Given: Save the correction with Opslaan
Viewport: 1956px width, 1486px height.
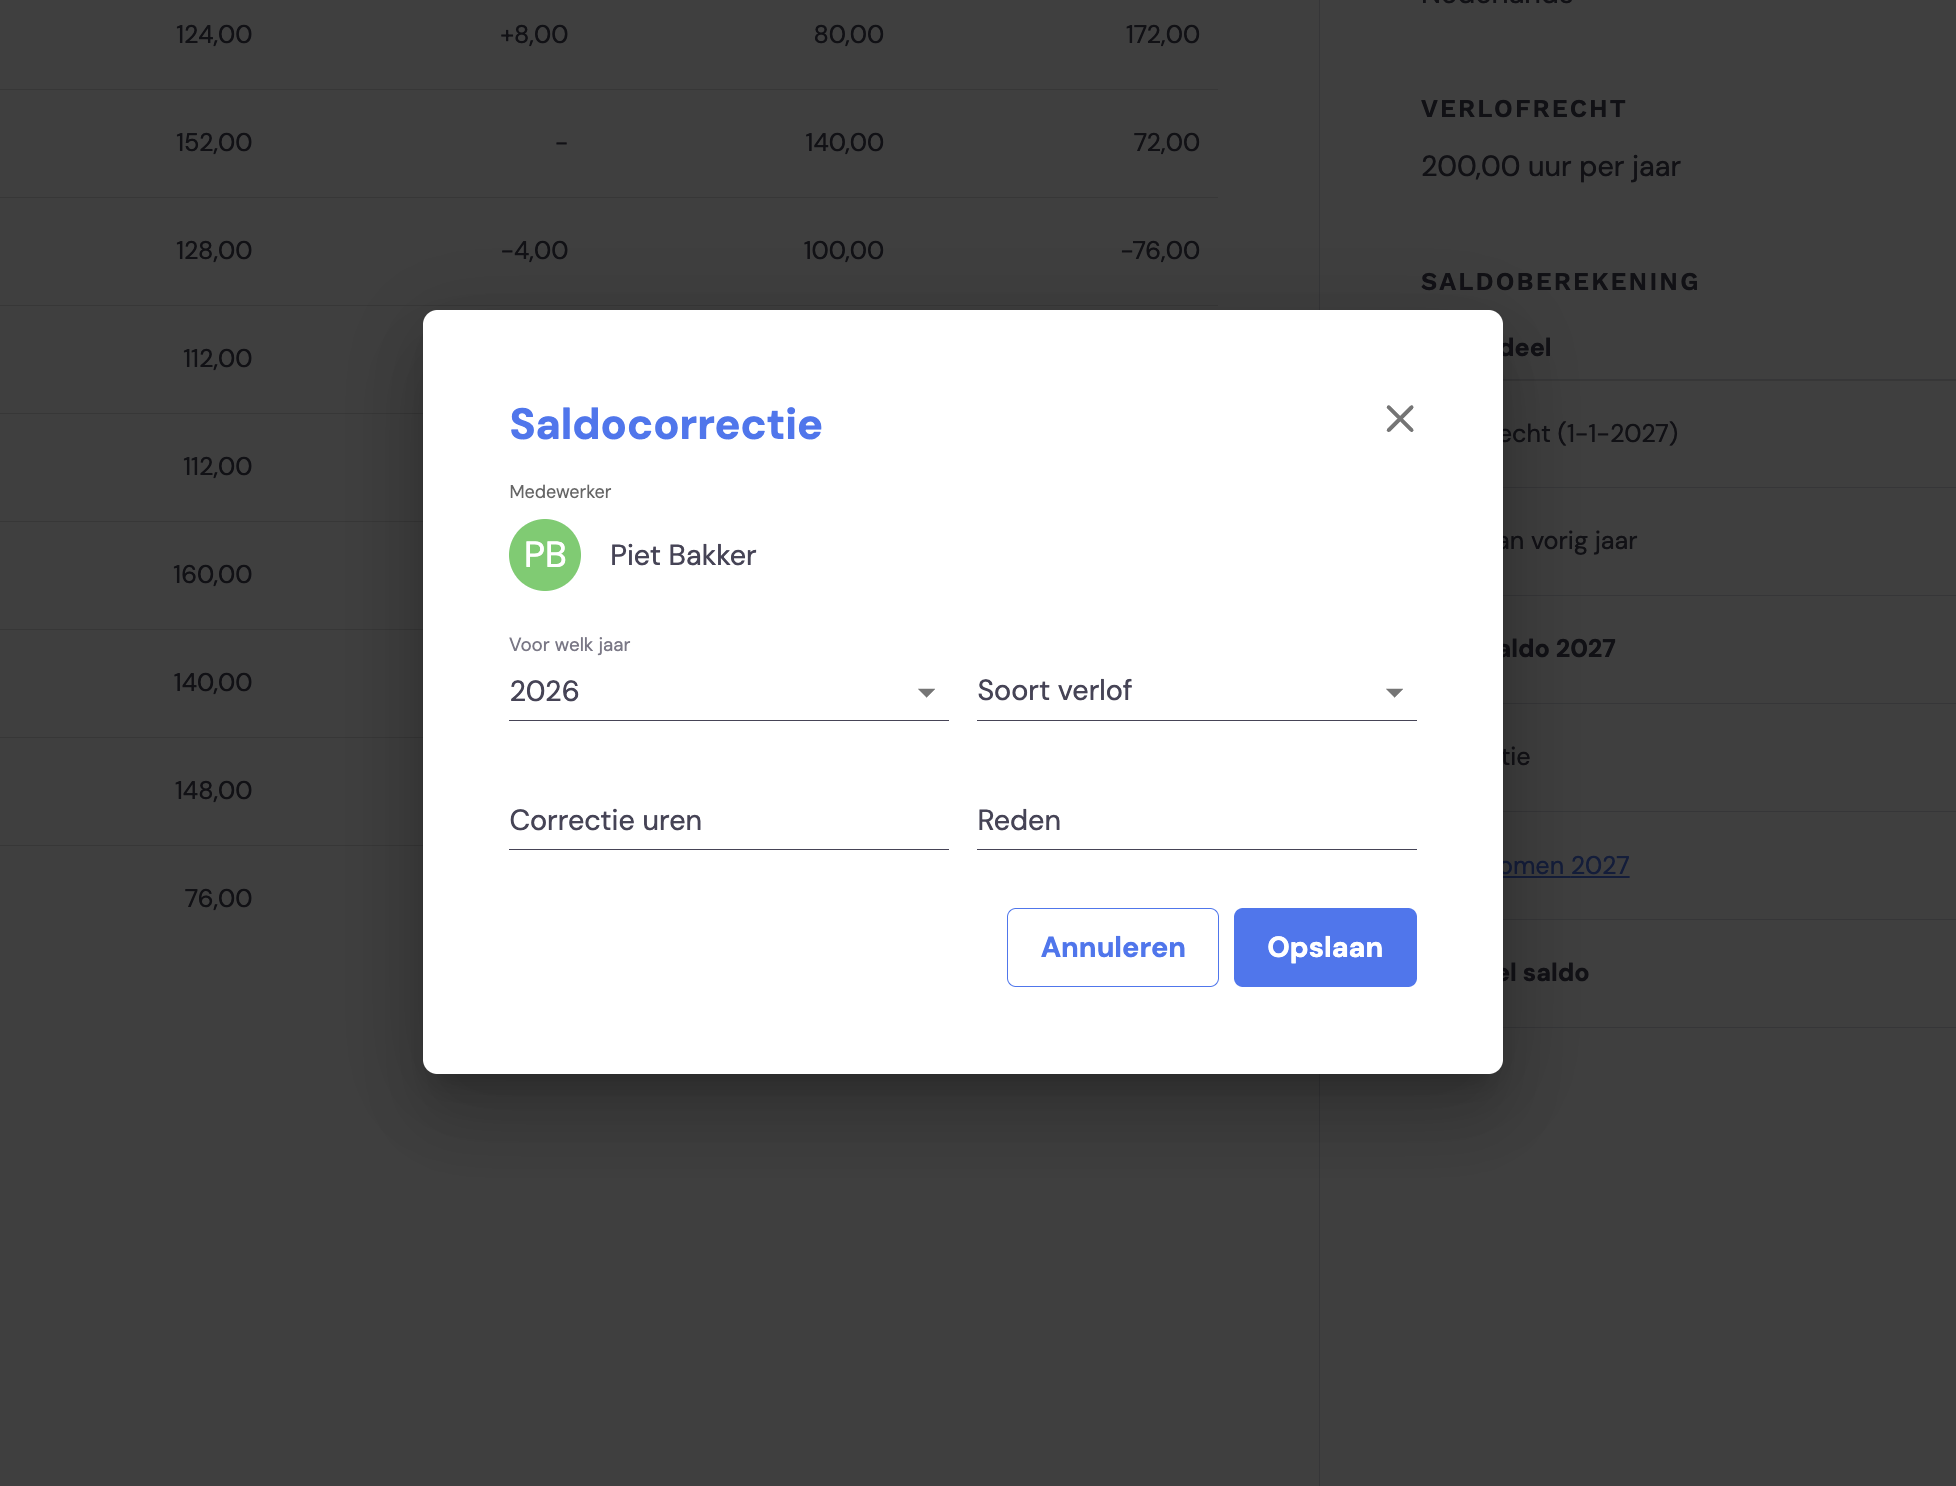Looking at the screenshot, I should tap(1324, 947).
